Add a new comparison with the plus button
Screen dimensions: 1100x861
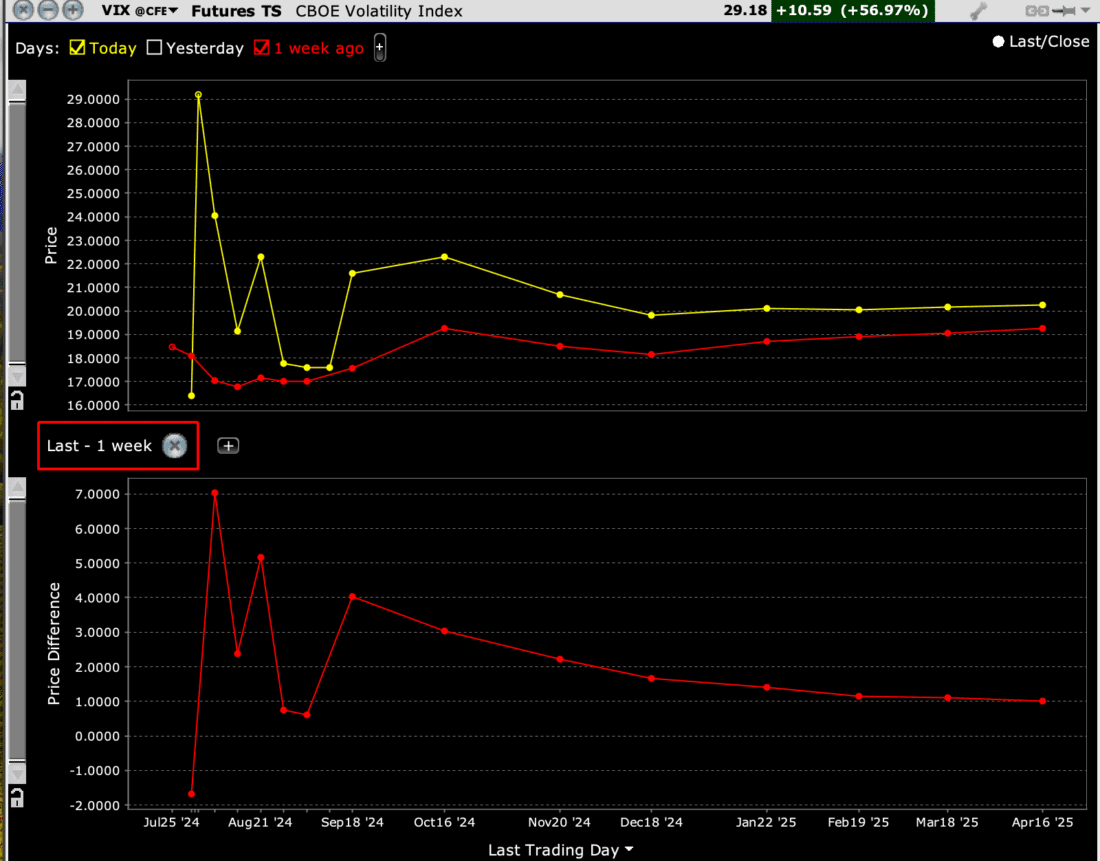(228, 446)
